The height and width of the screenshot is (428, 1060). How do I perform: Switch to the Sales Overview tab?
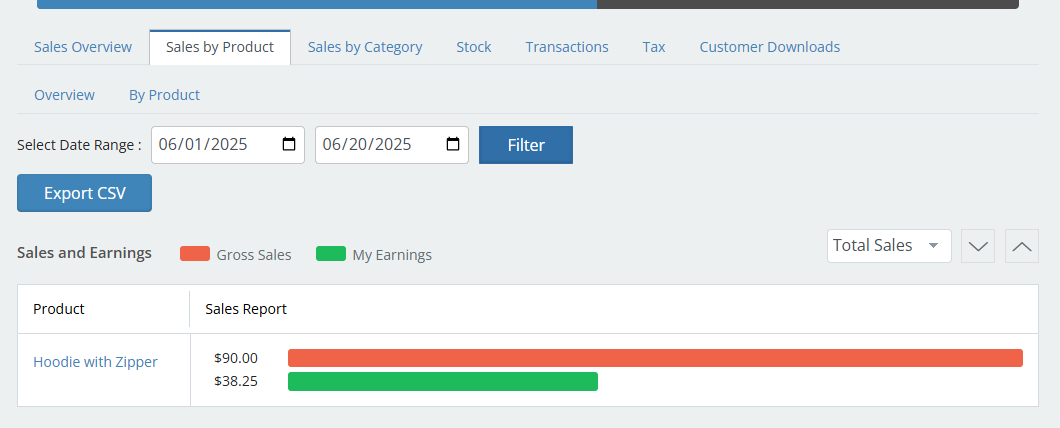pos(83,47)
